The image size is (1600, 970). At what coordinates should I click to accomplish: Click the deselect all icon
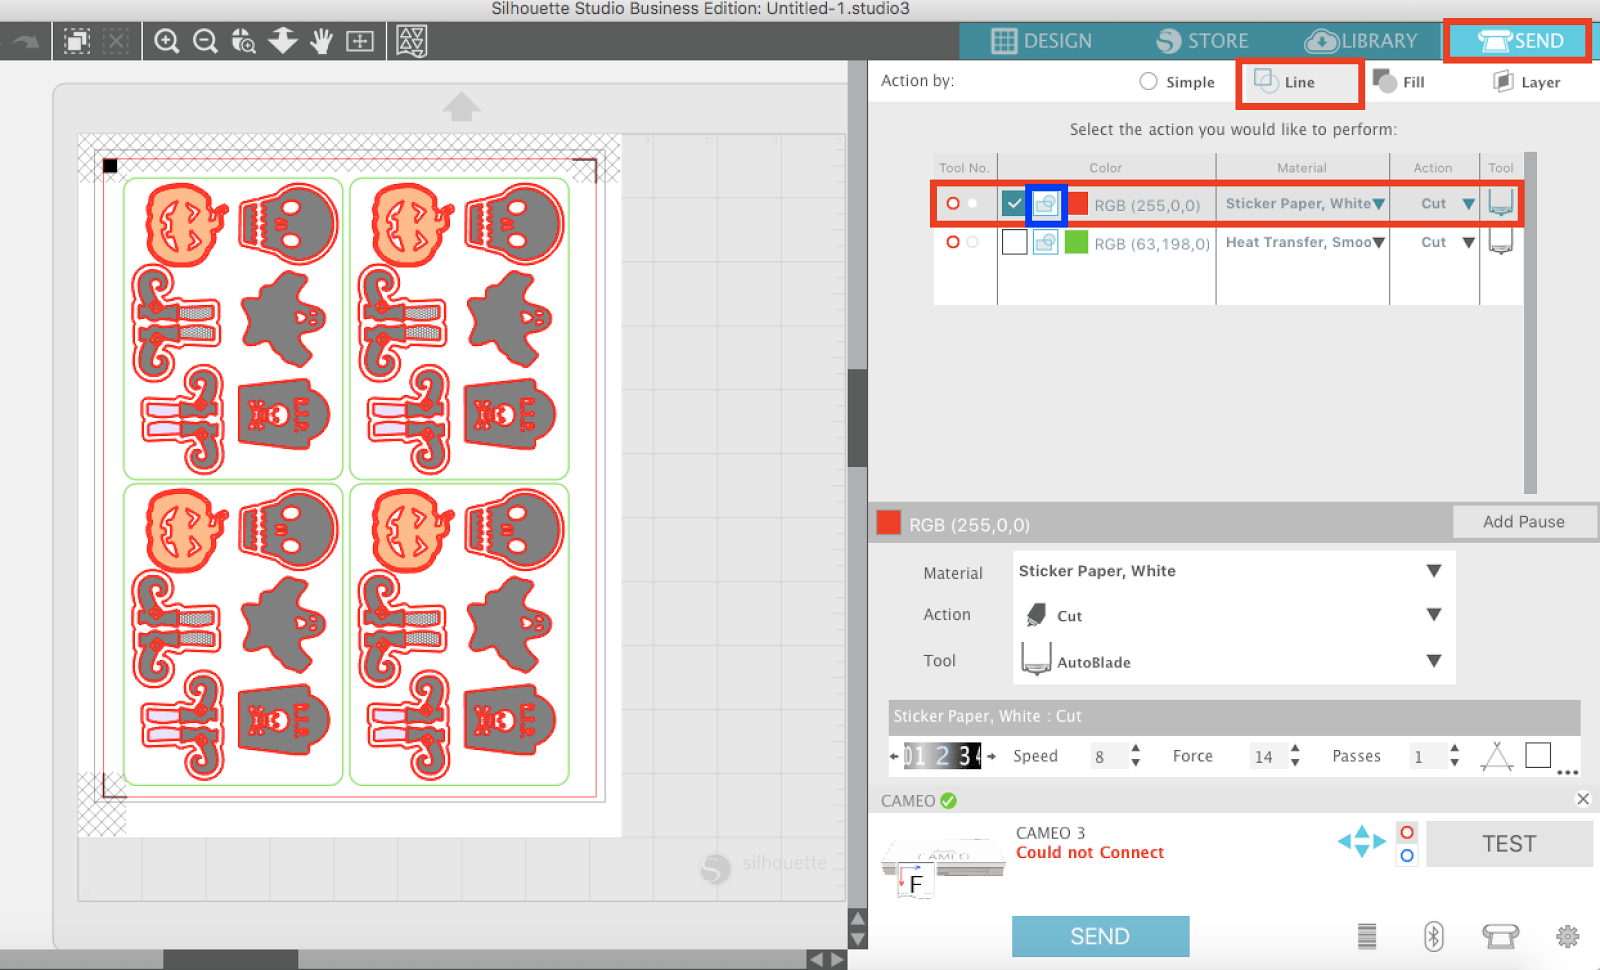[x=116, y=41]
